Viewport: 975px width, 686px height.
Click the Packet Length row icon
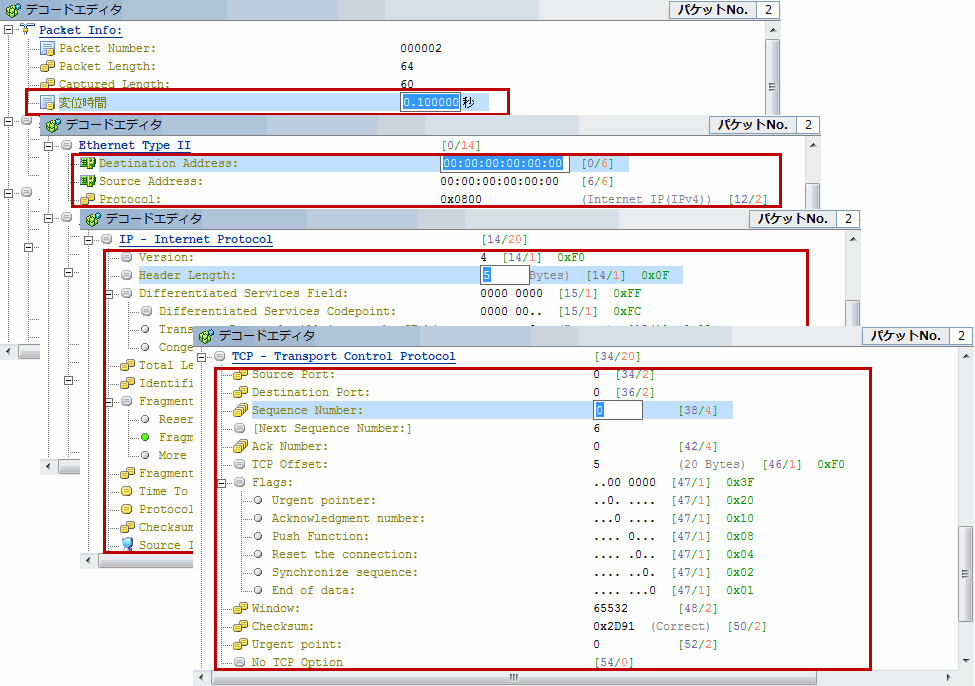pos(47,66)
